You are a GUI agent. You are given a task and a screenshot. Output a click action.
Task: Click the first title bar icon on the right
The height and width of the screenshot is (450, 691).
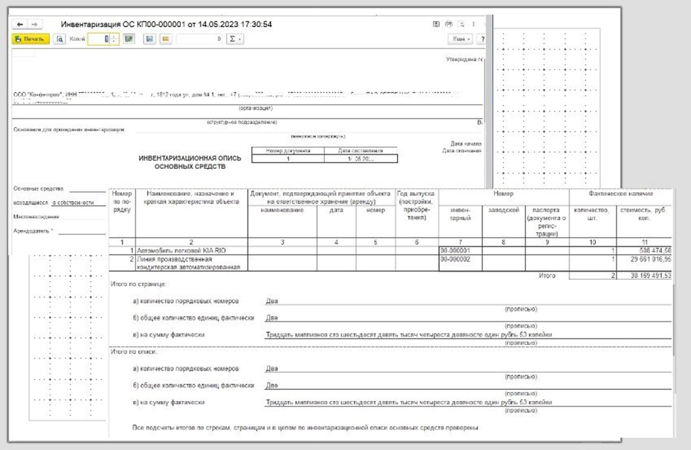pyautogui.click(x=436, y=24)
